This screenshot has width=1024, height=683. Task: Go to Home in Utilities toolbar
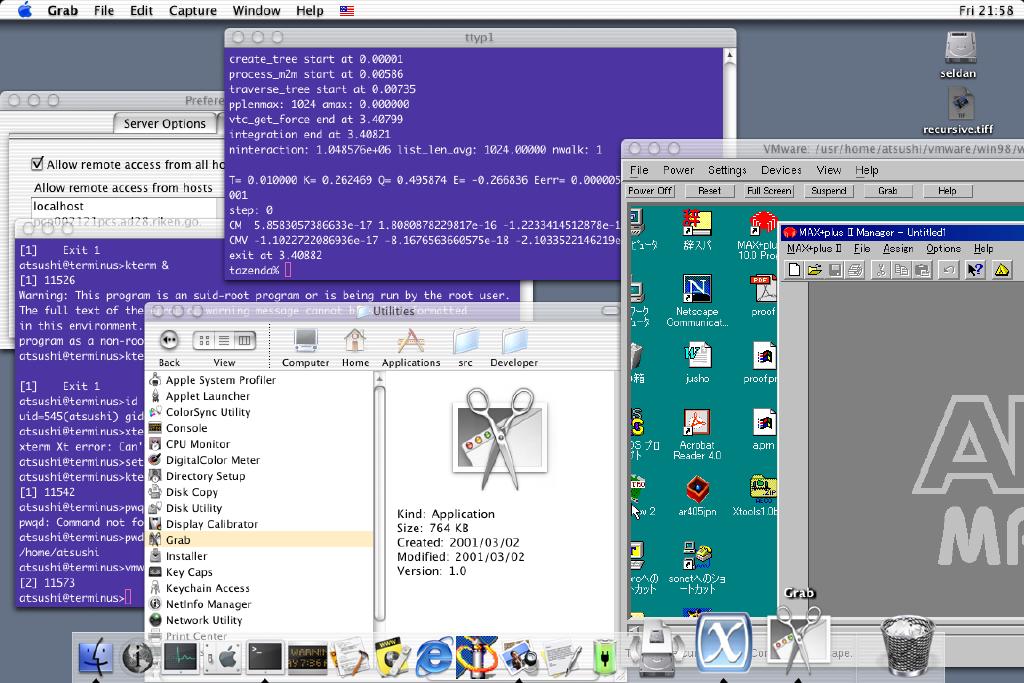click(355, 347)
